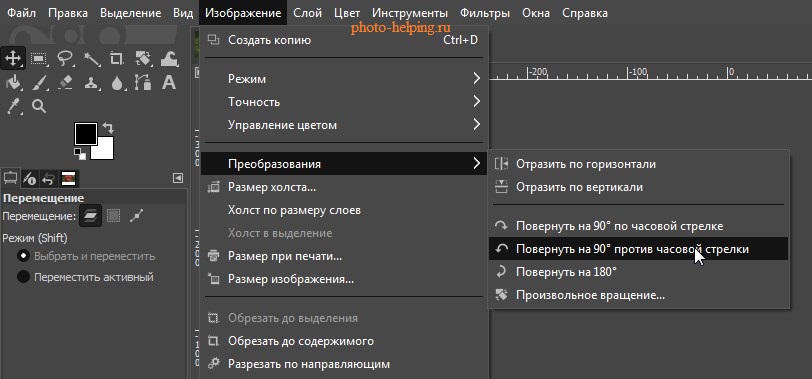Image resolution: width=812 pixels, height=379 pixels.
Task: Toggle move layer mode button
Action: point(90,216)
